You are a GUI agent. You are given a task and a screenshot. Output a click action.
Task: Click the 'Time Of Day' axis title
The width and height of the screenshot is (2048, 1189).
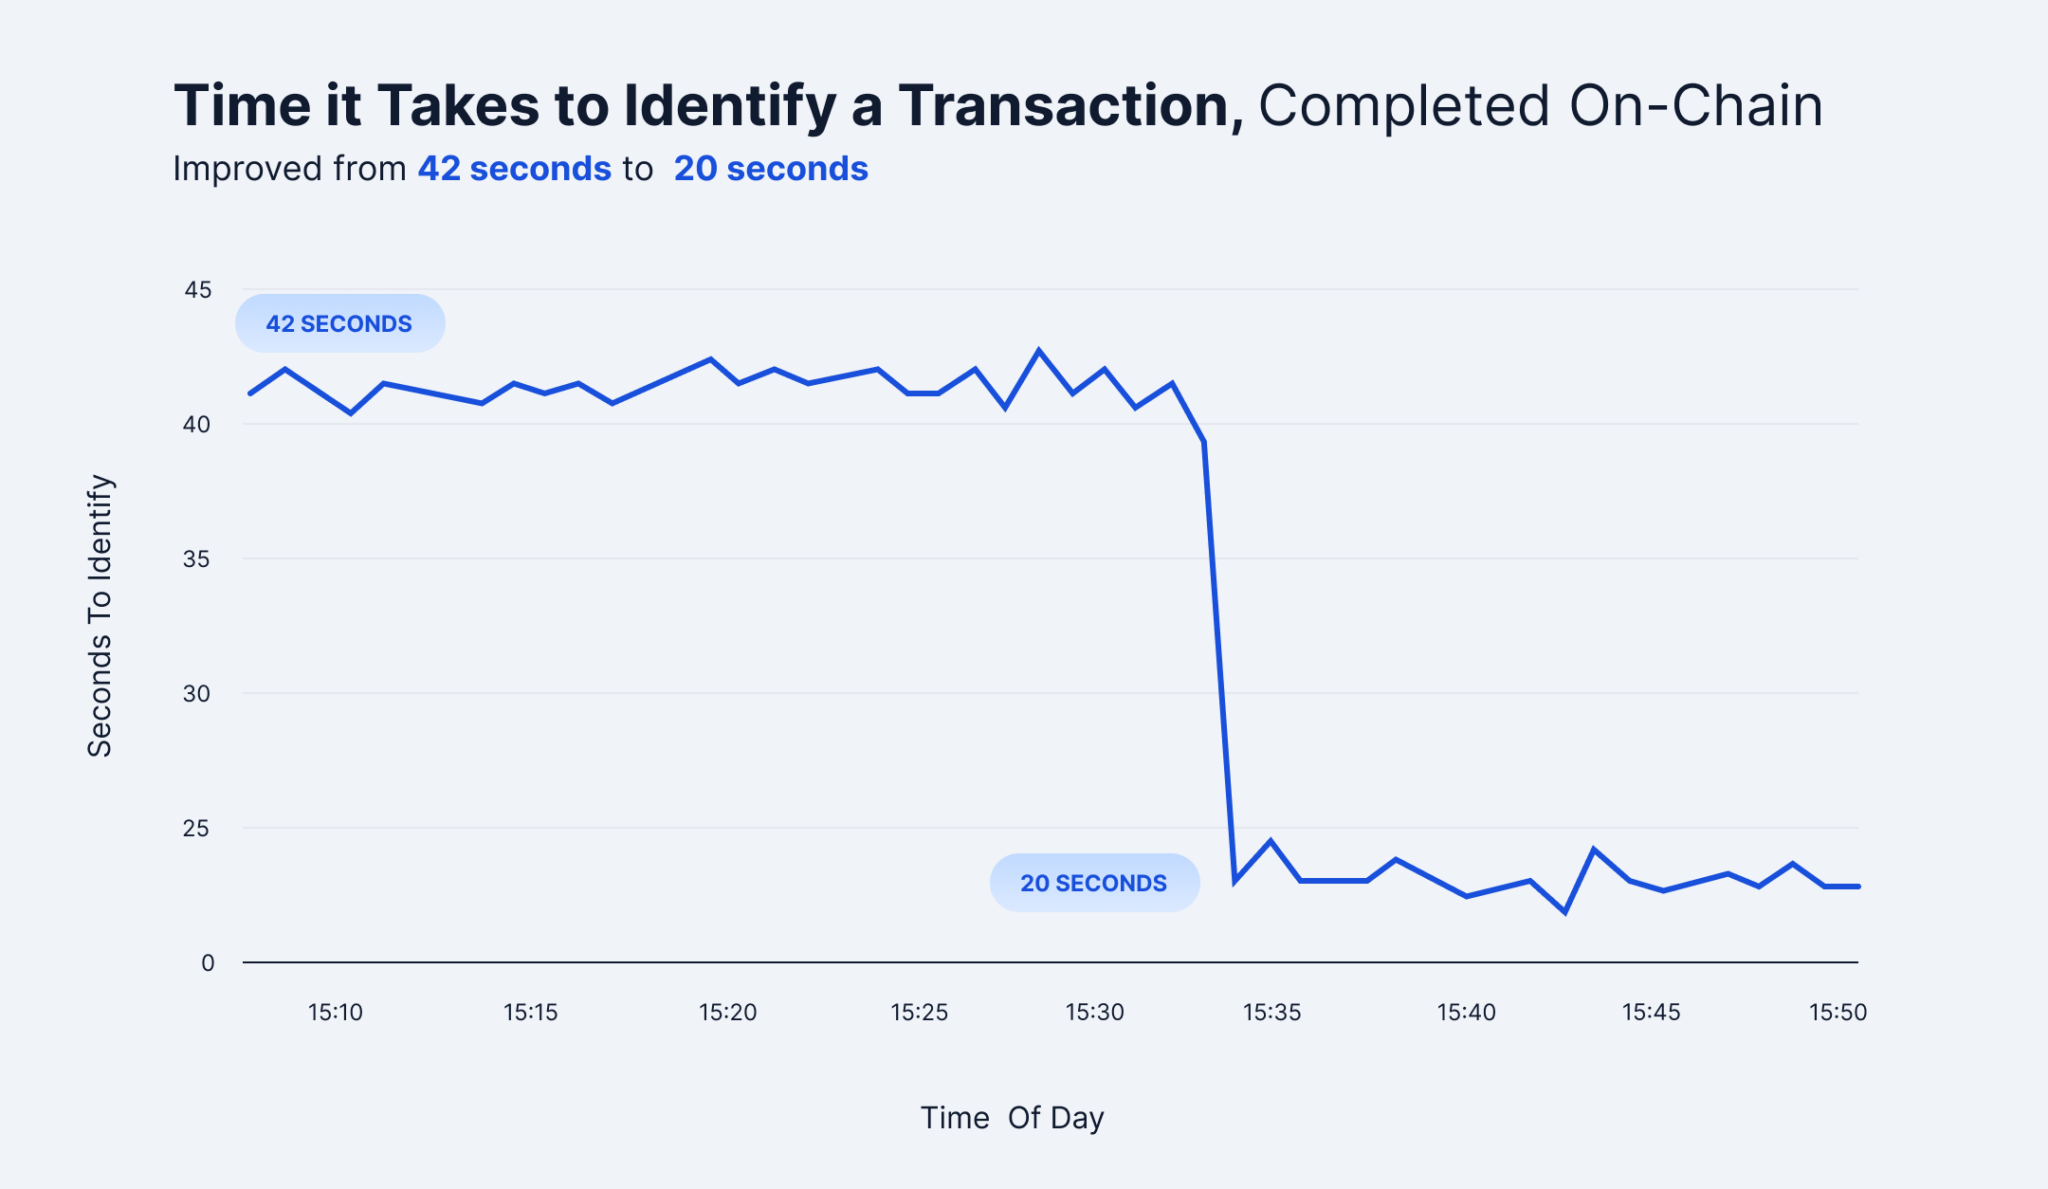click(x=1012, y=1117)
